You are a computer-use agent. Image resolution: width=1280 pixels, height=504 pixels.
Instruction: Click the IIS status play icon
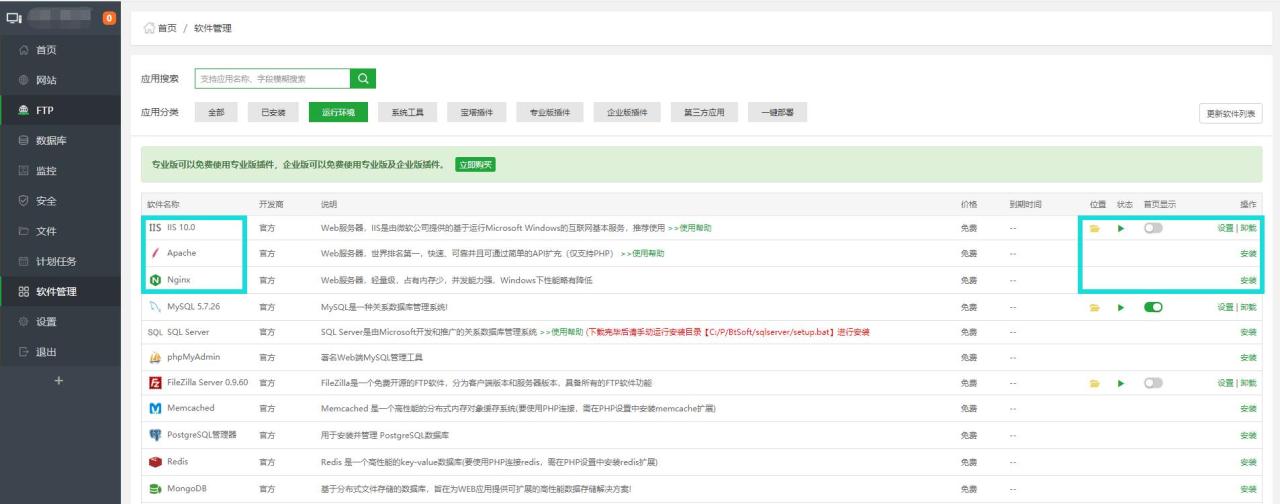click(1121, 228)
